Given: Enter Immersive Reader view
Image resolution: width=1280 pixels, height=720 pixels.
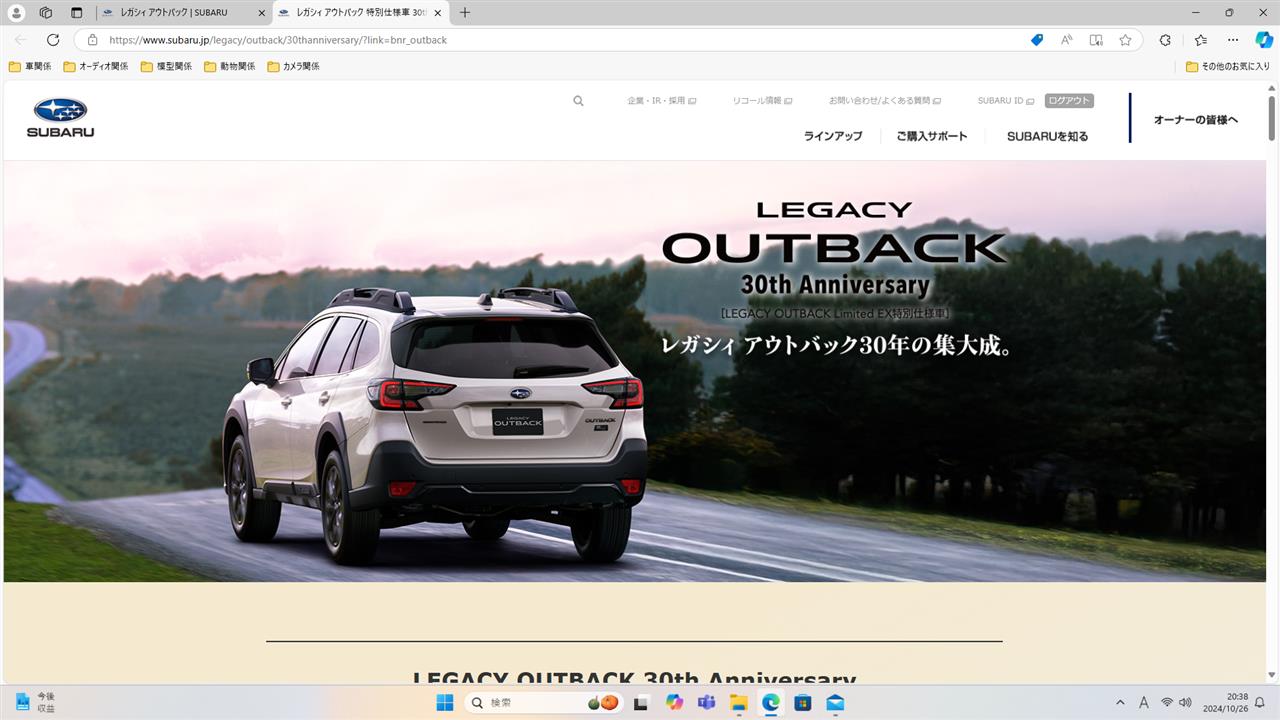Looking at the screenshot, I should pos(1096,40).
